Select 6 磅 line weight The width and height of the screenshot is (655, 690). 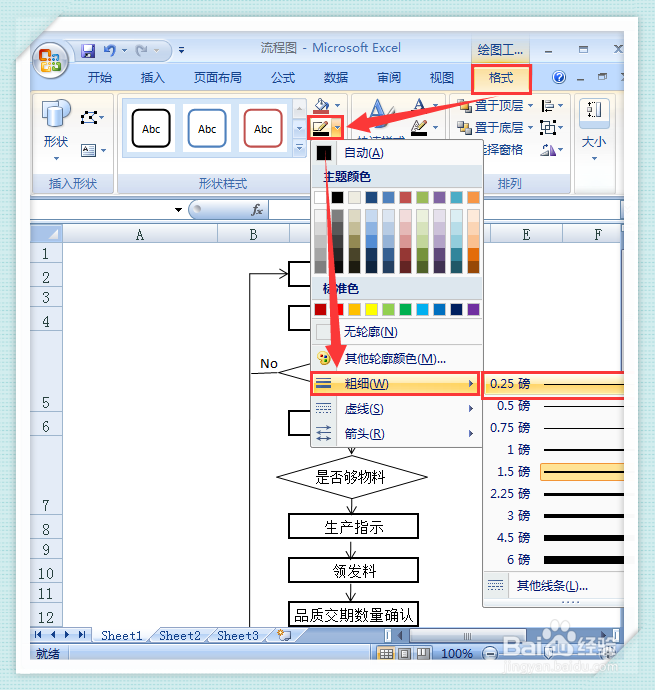point(555,560)
